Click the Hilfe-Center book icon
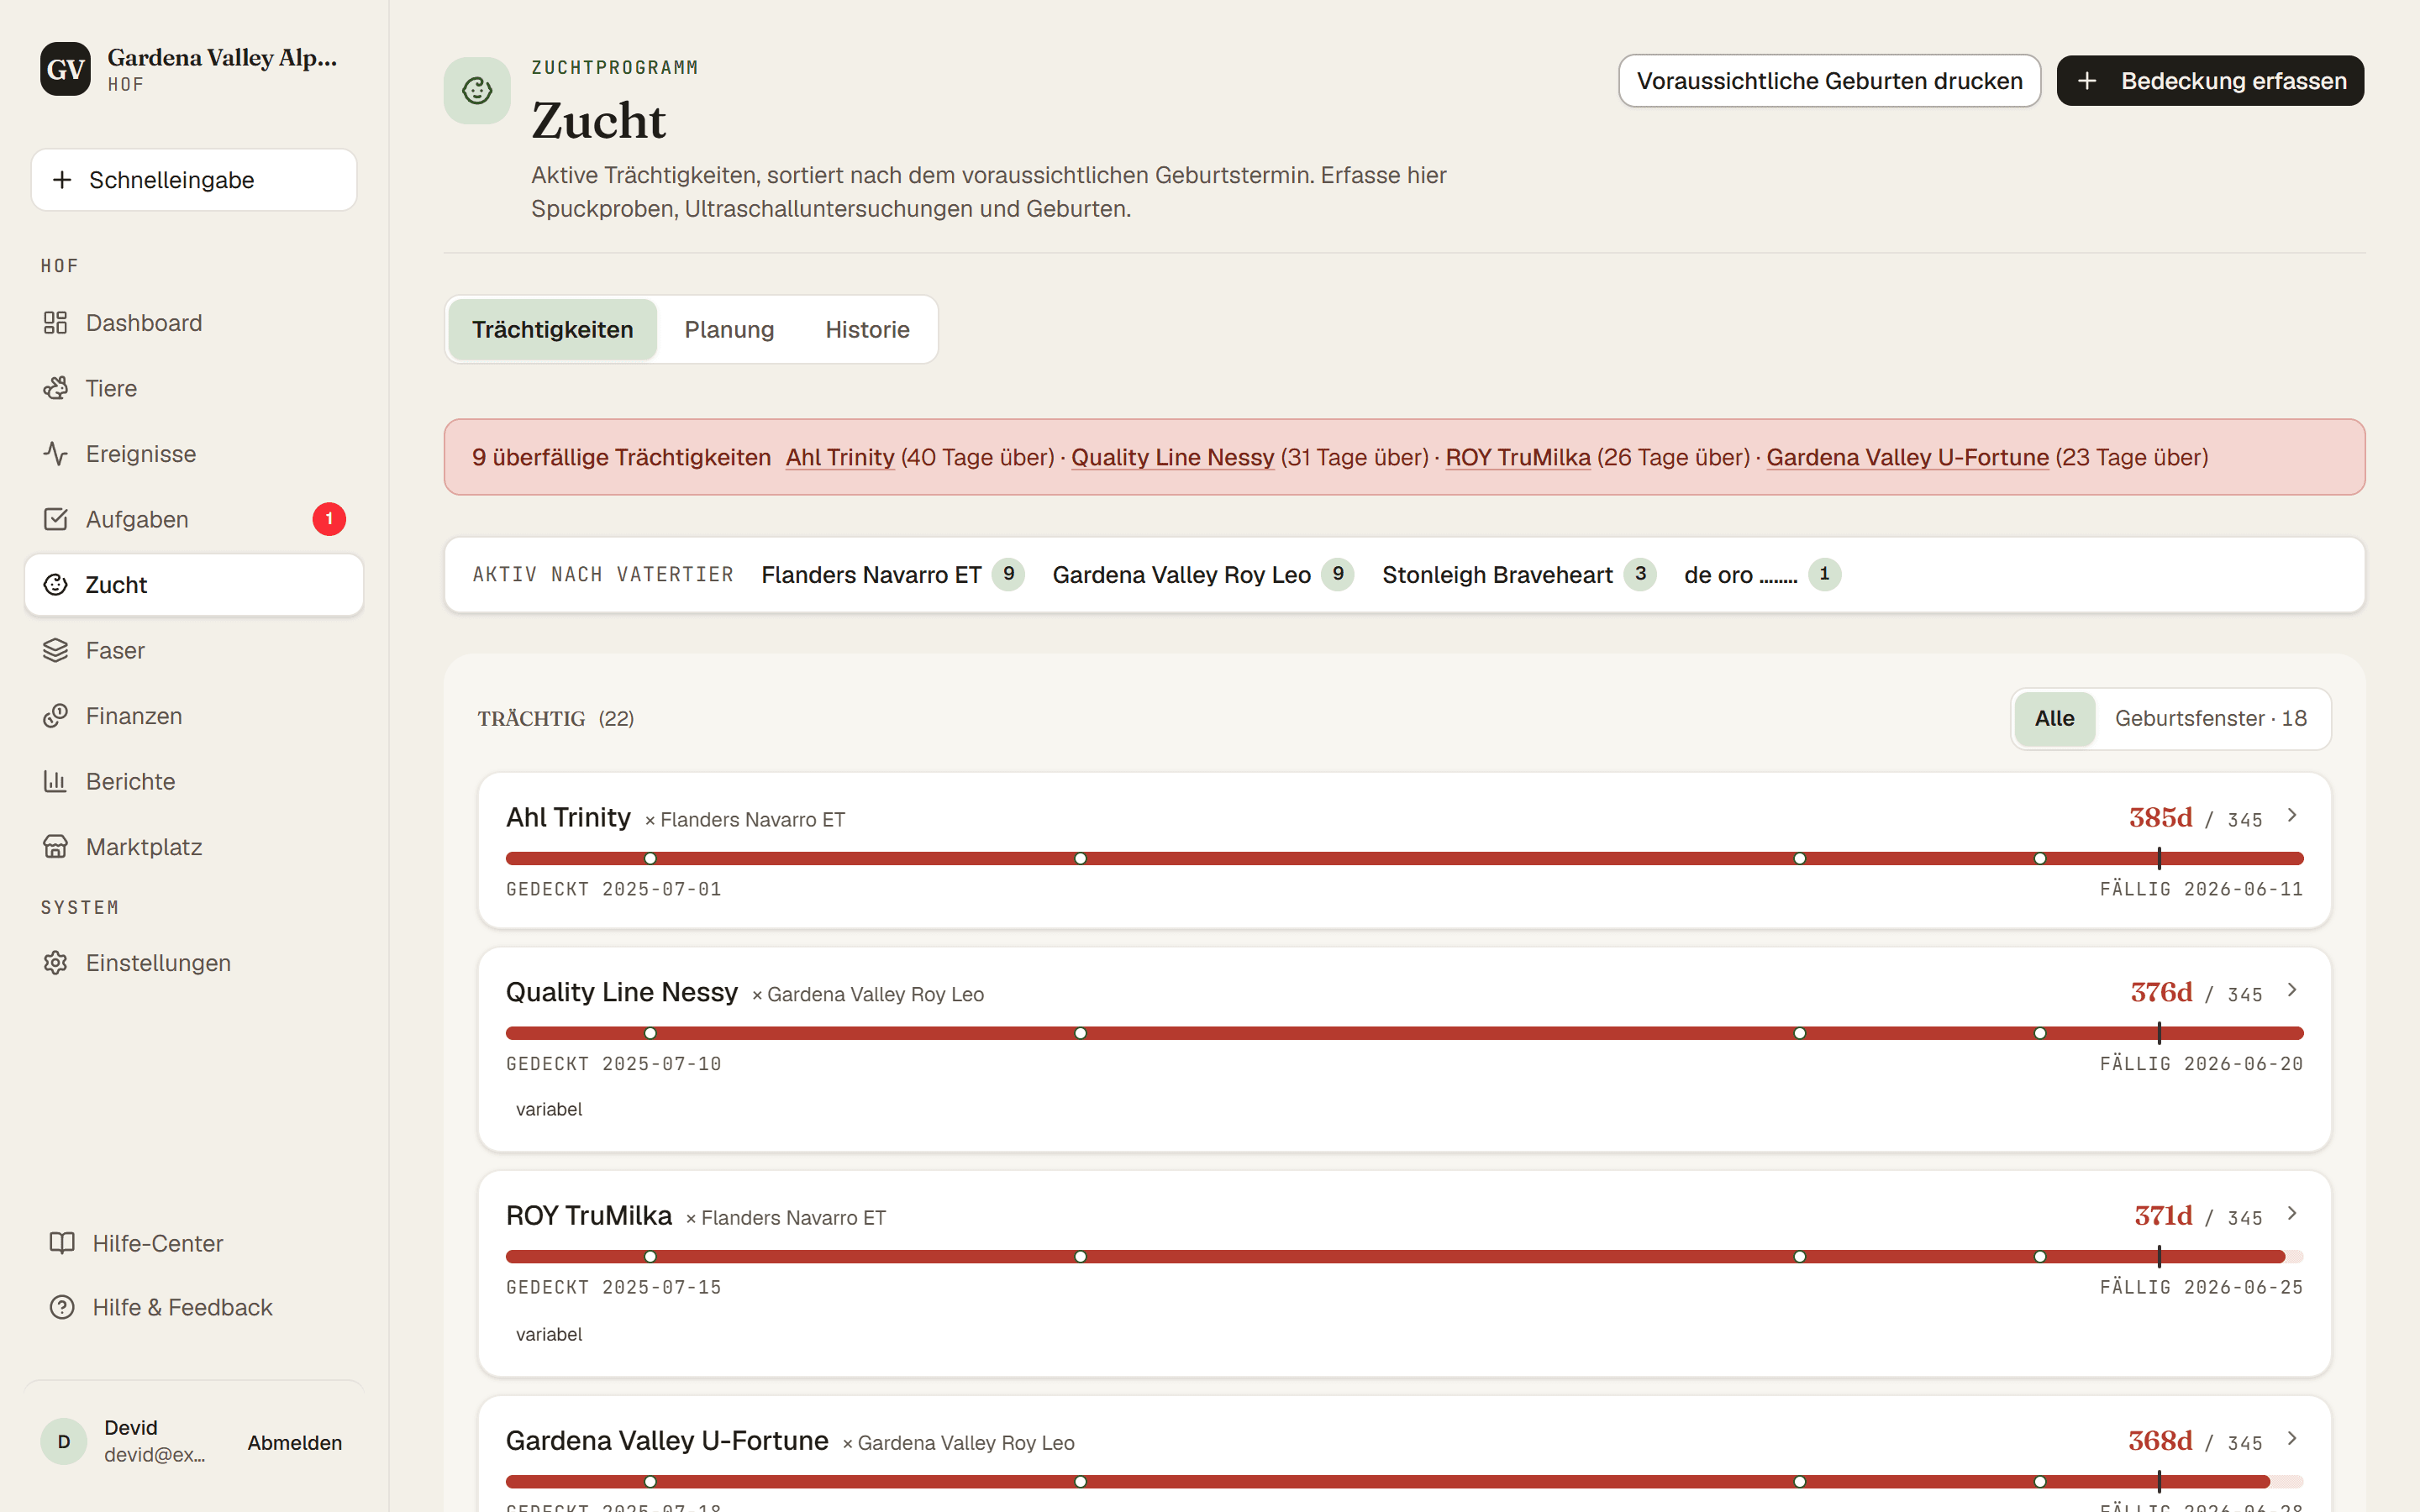This screenshot has width=2420, height=1512. pos(62,1243)
